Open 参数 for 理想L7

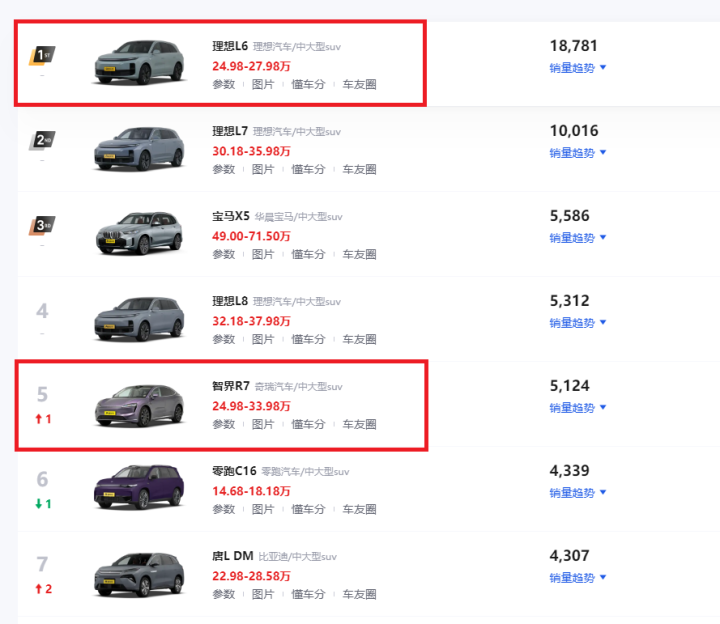click(223, 170)
